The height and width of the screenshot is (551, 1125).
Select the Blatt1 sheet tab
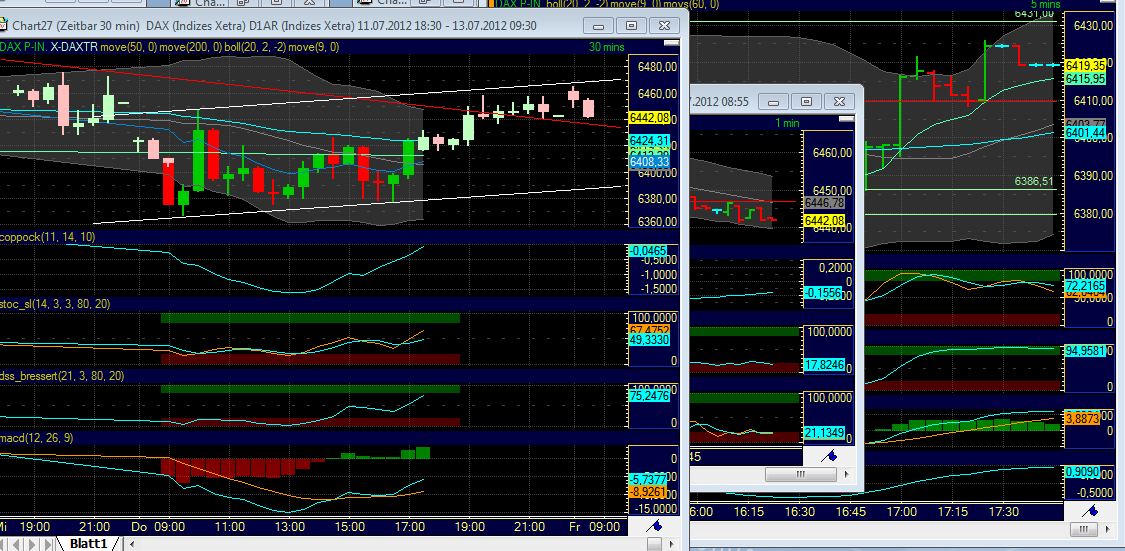coord(88,544)
